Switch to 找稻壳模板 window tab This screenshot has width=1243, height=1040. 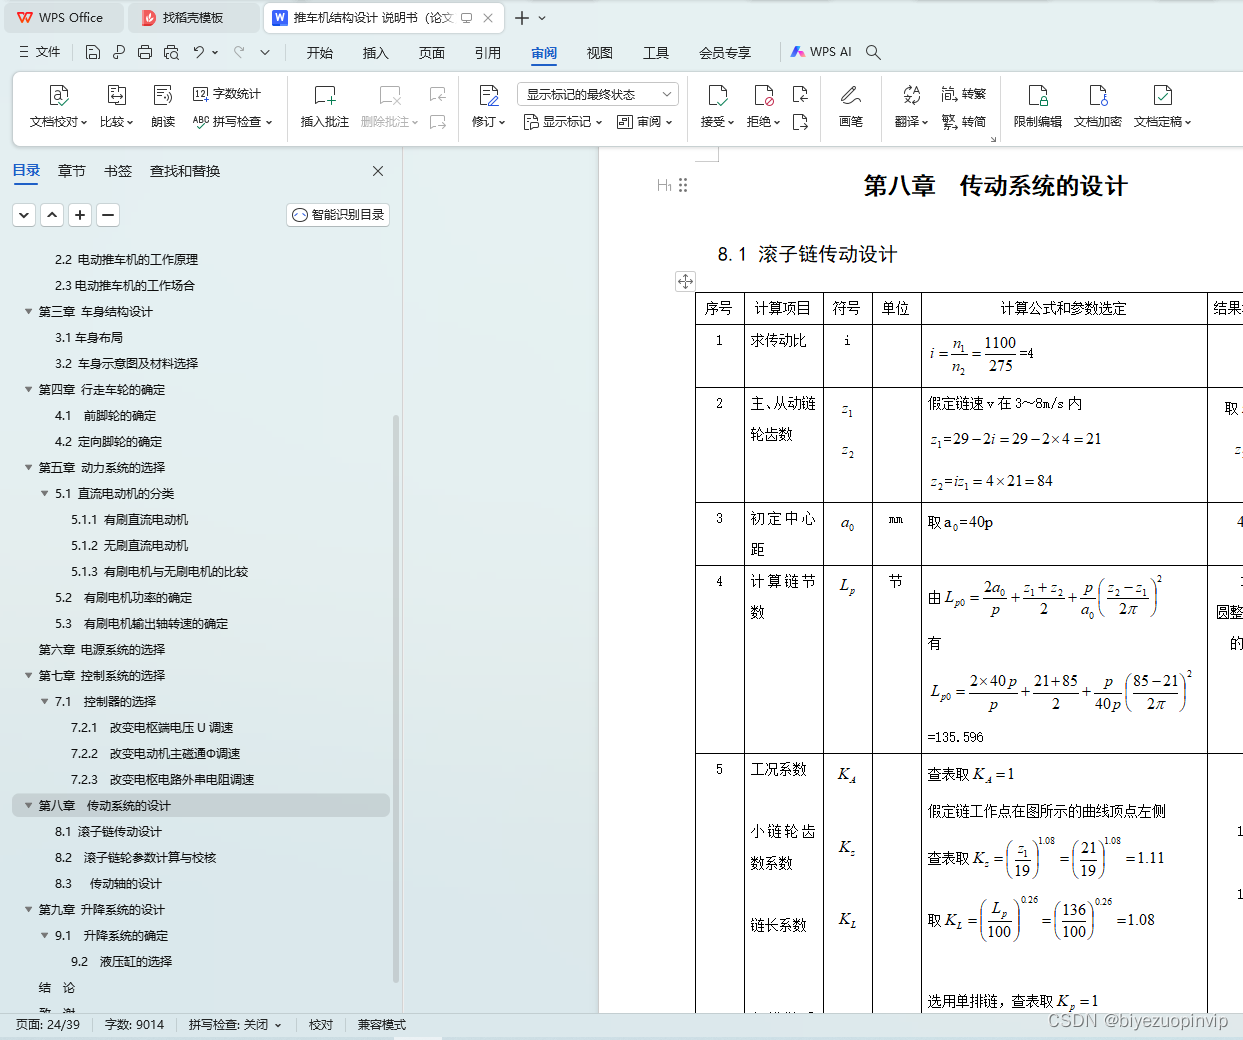(192, 18)
